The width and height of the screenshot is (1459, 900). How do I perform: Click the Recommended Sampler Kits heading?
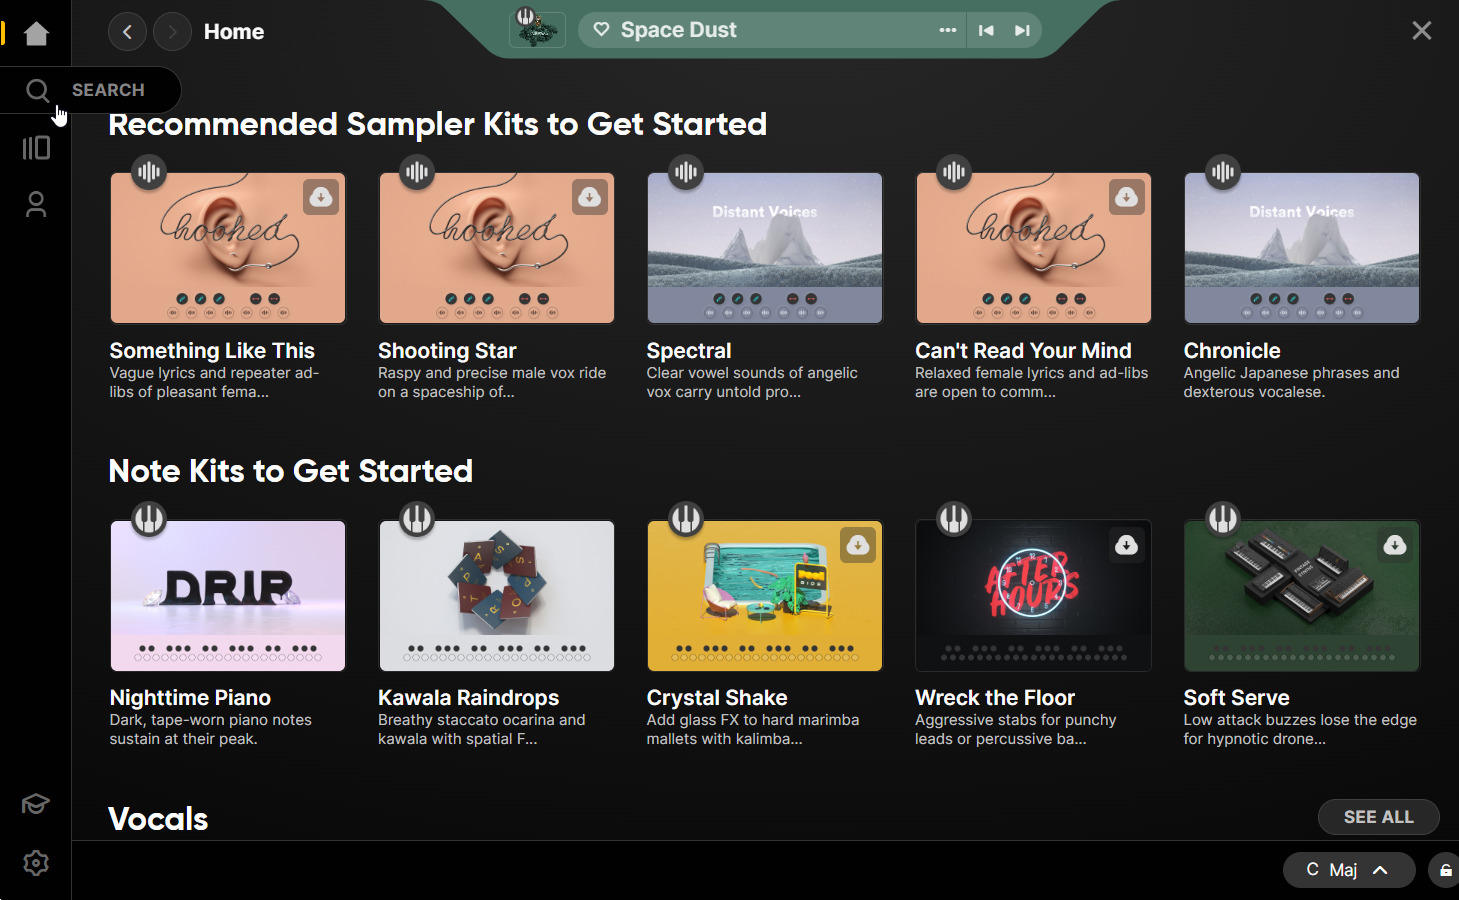[x=438, y=124]
